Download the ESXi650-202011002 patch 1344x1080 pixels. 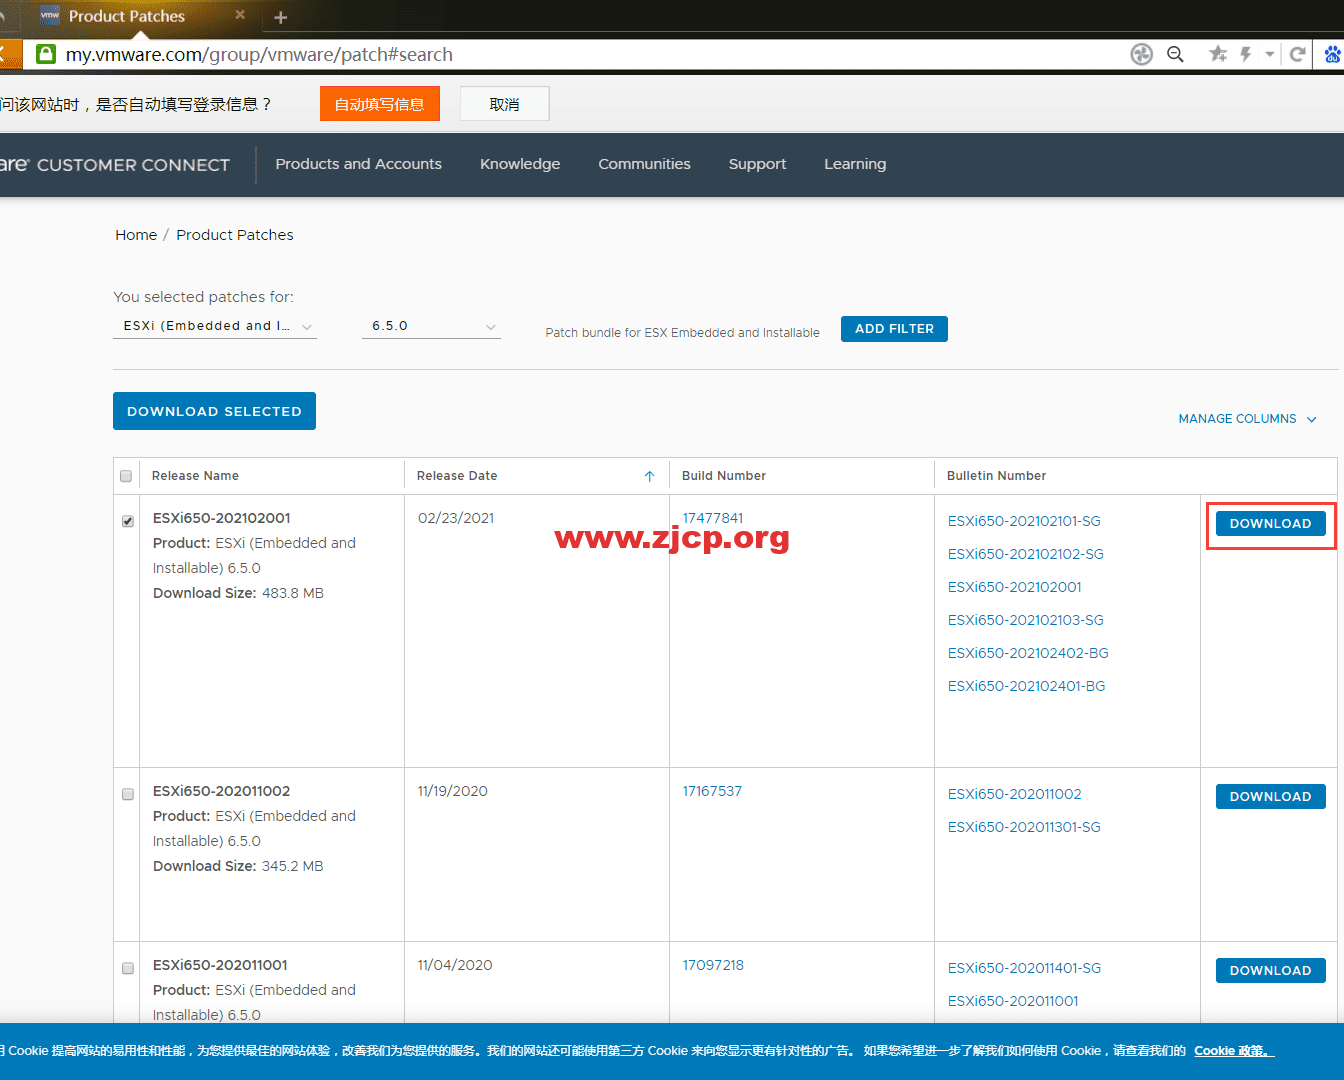(x=1271, y=796)
